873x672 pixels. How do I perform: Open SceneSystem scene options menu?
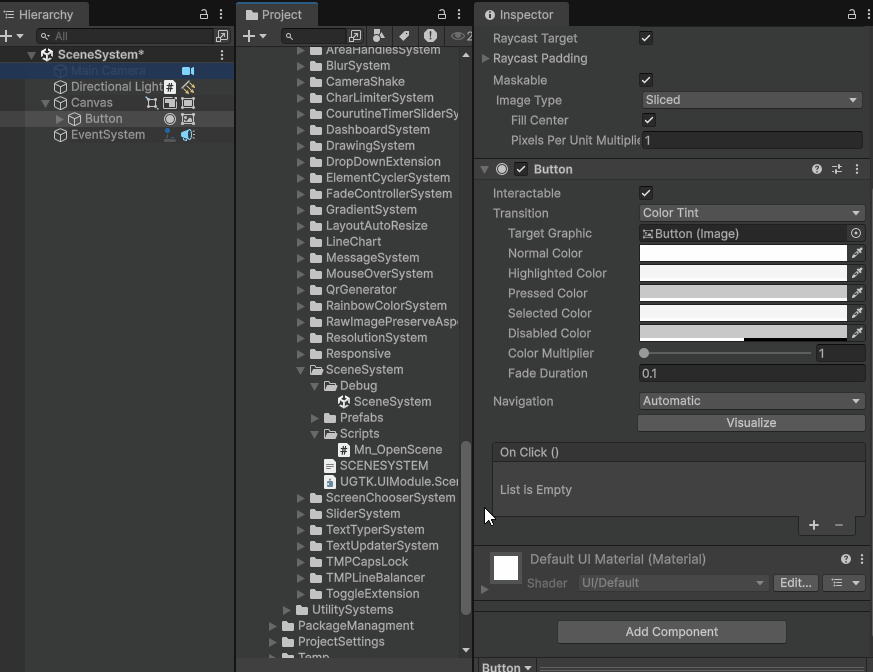point(222,55)
